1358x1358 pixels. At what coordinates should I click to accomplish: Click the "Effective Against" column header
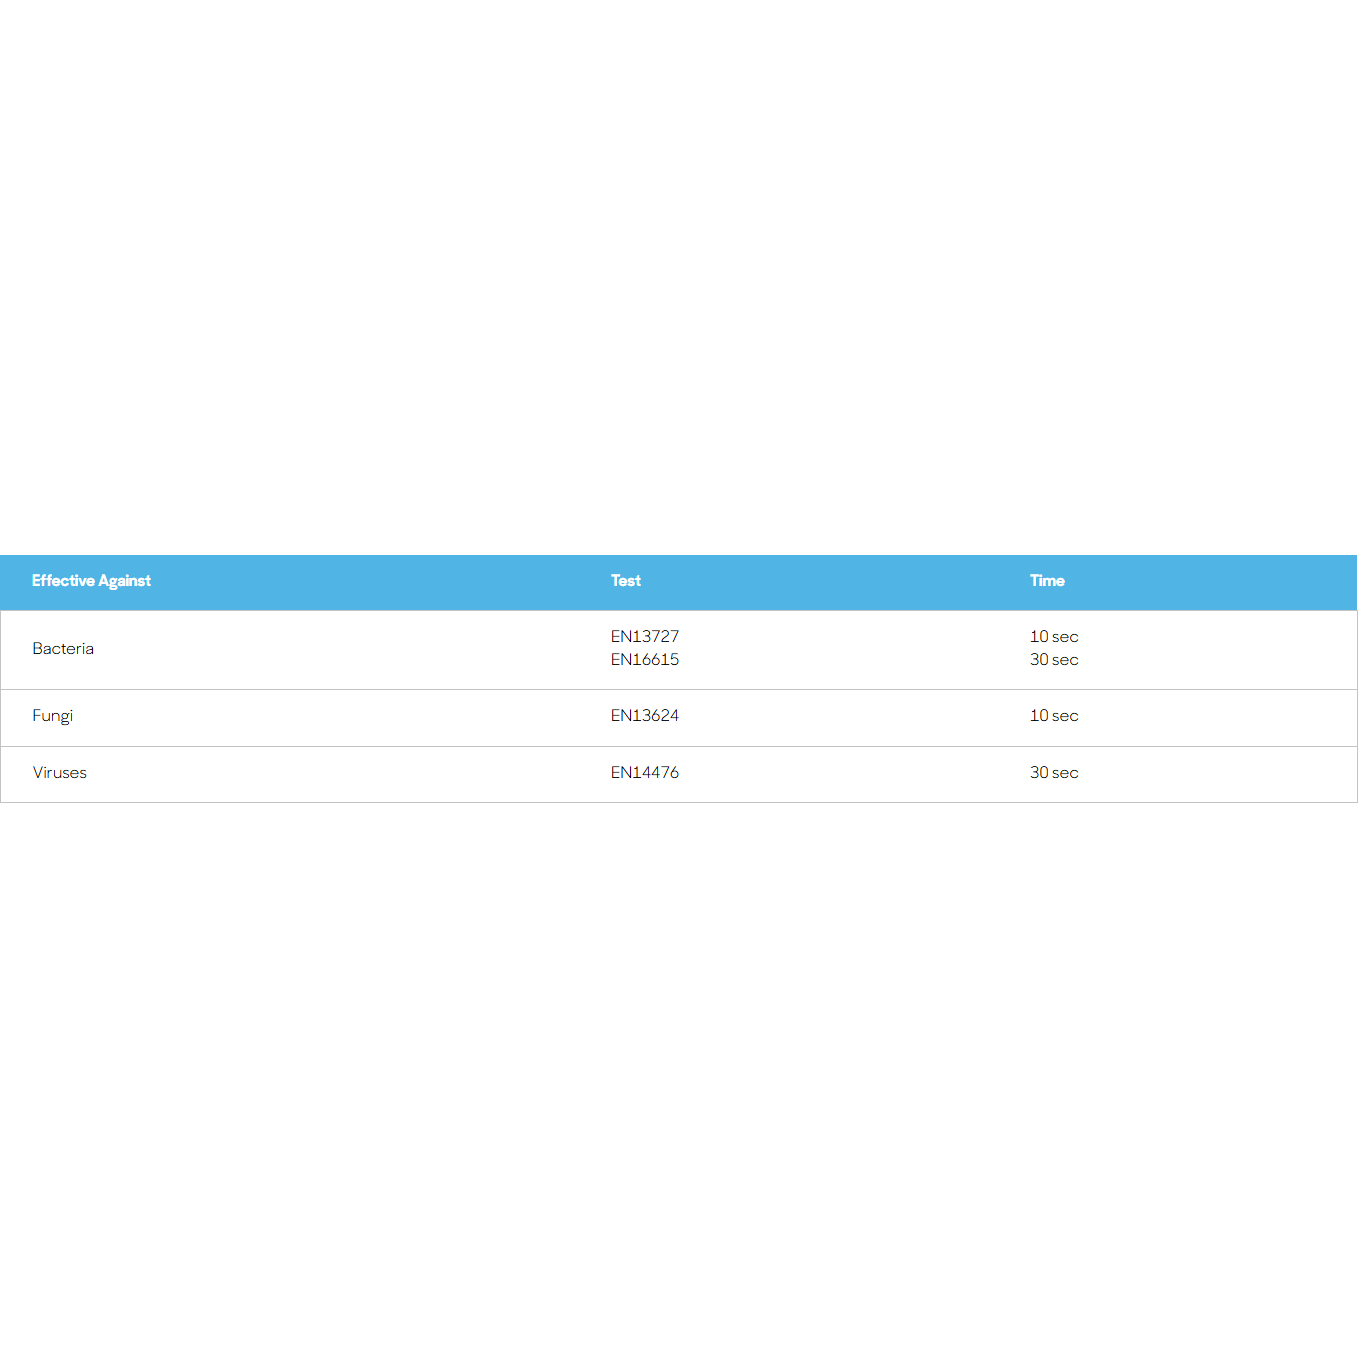coord(91,581)
